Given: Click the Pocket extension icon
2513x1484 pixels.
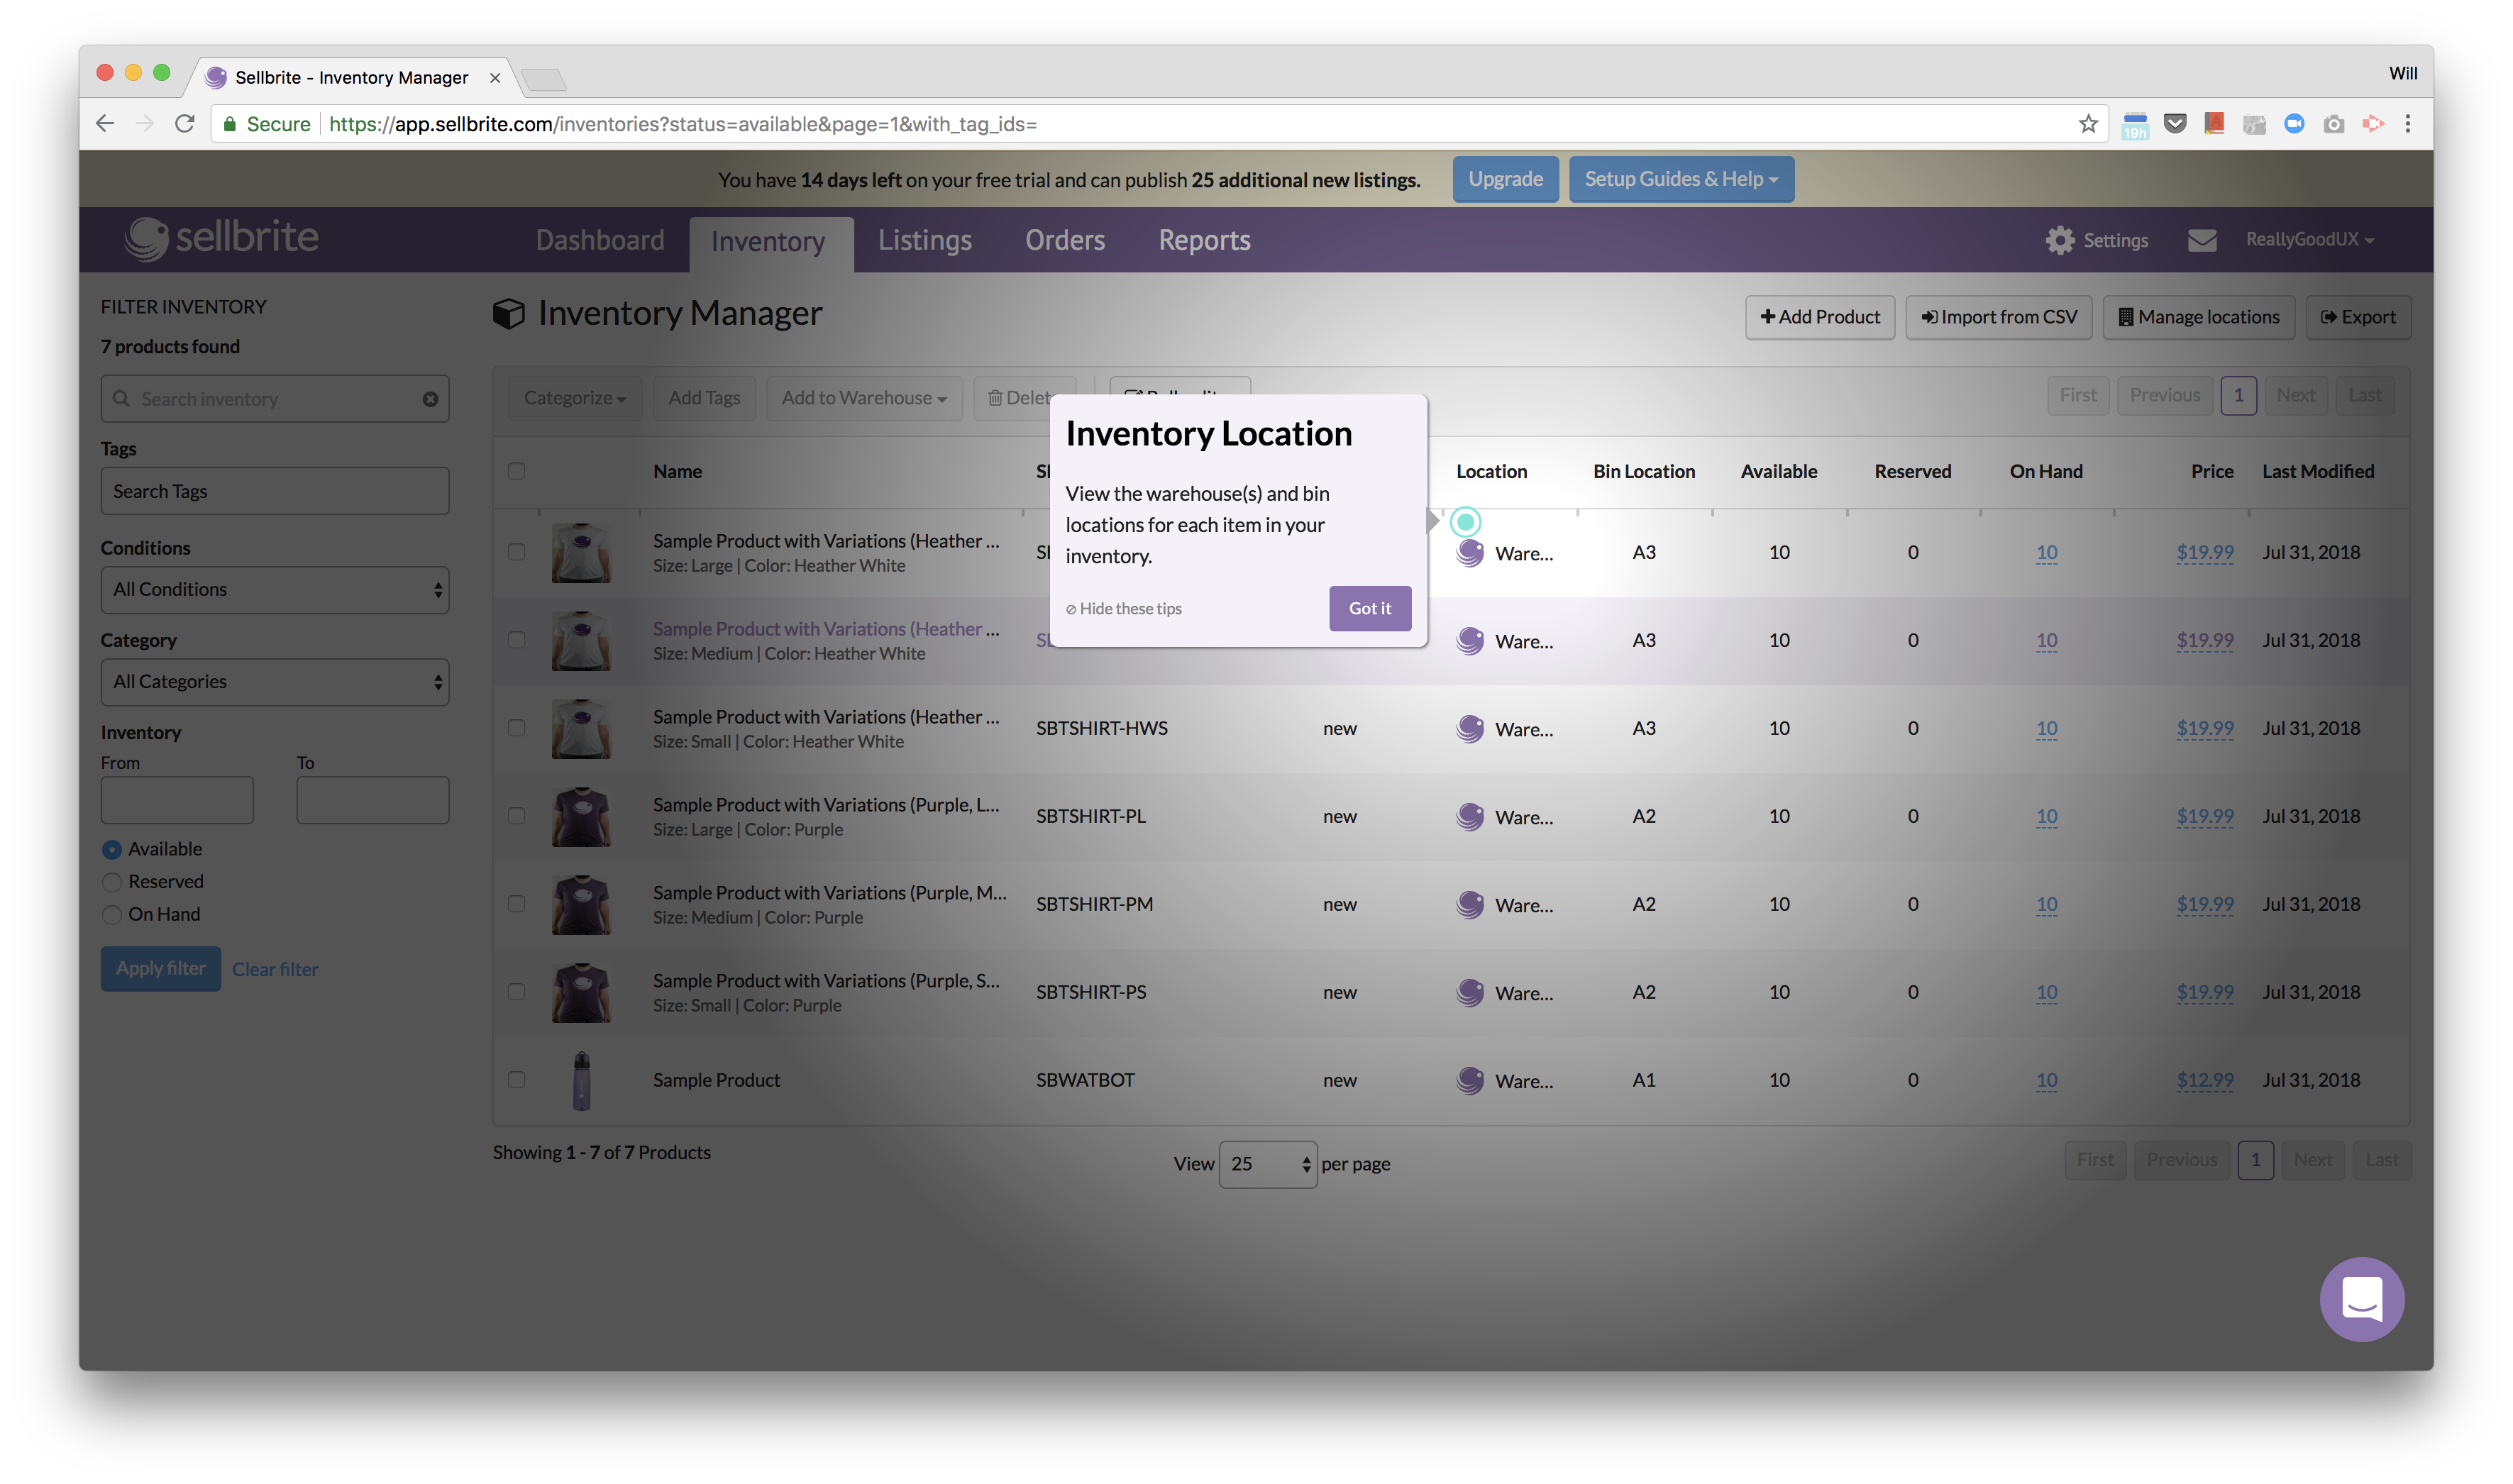Looking at the screenshot, I should click(x=2174, y=123).
